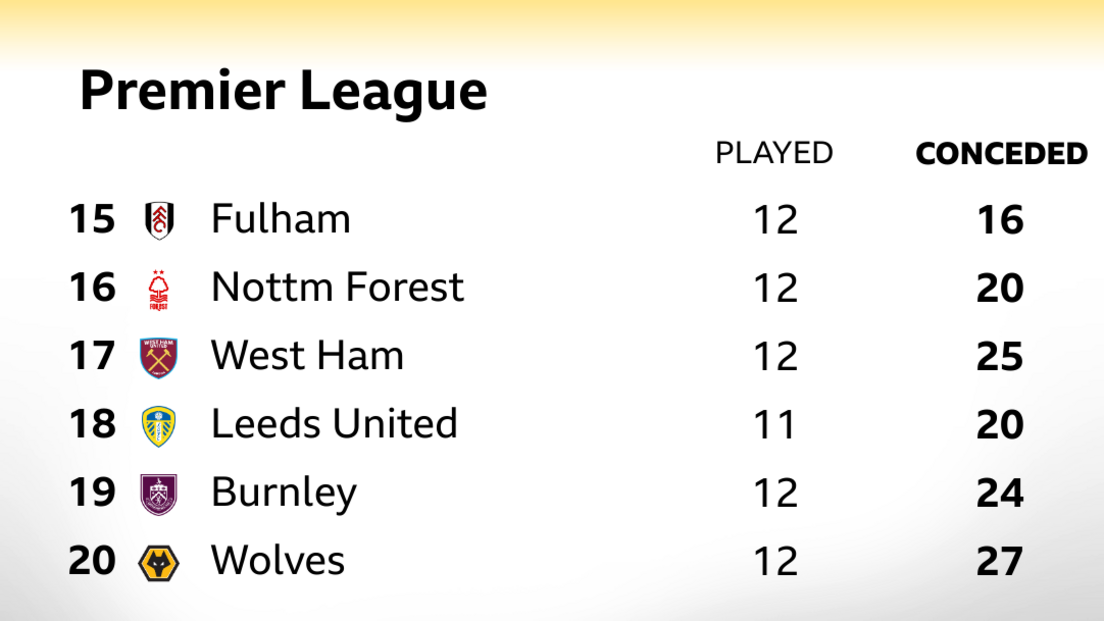
Task: Click the Leeds United club crest
Action: [159, 425]
